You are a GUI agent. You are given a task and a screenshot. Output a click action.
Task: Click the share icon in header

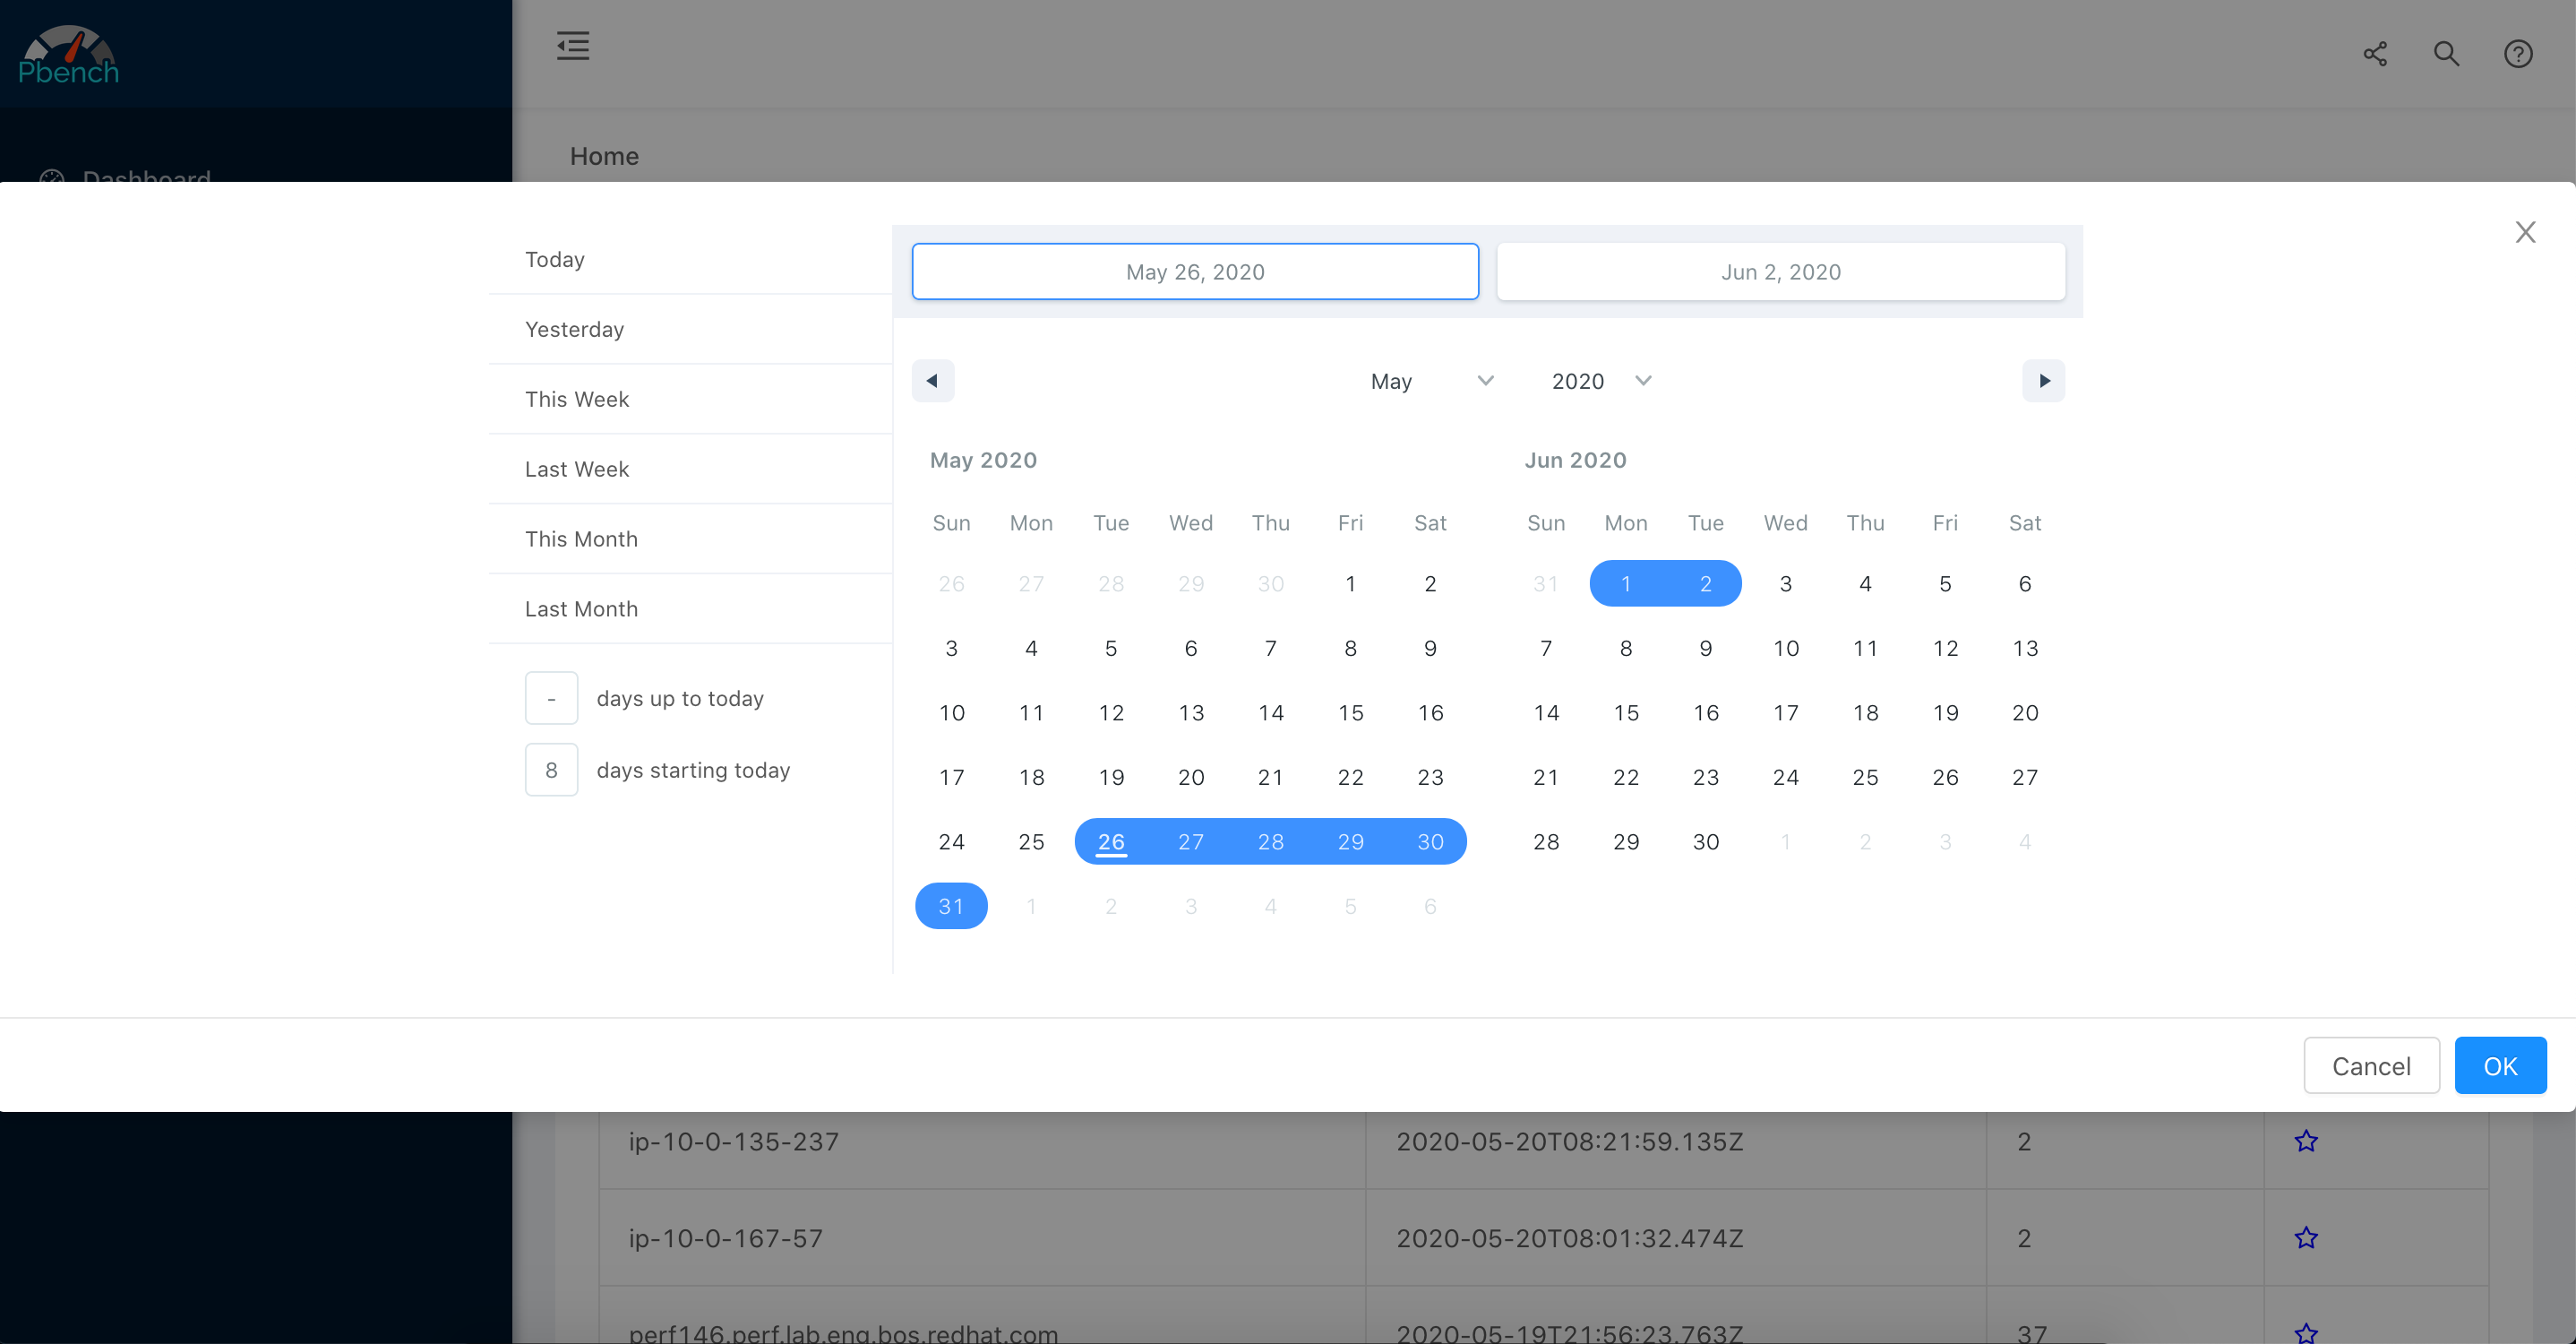click(x=2375, y=54)
